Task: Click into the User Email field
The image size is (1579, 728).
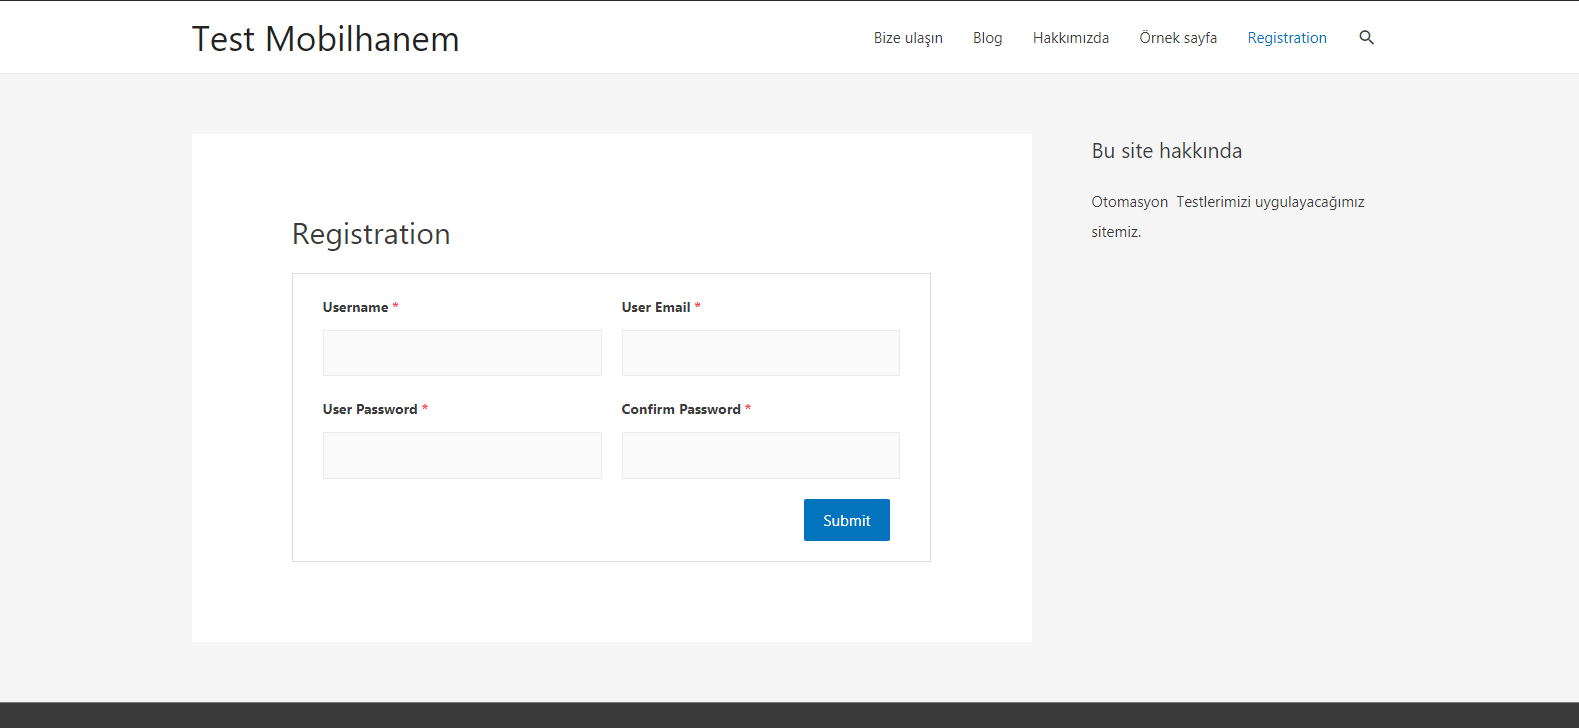Action: (760, 353)
